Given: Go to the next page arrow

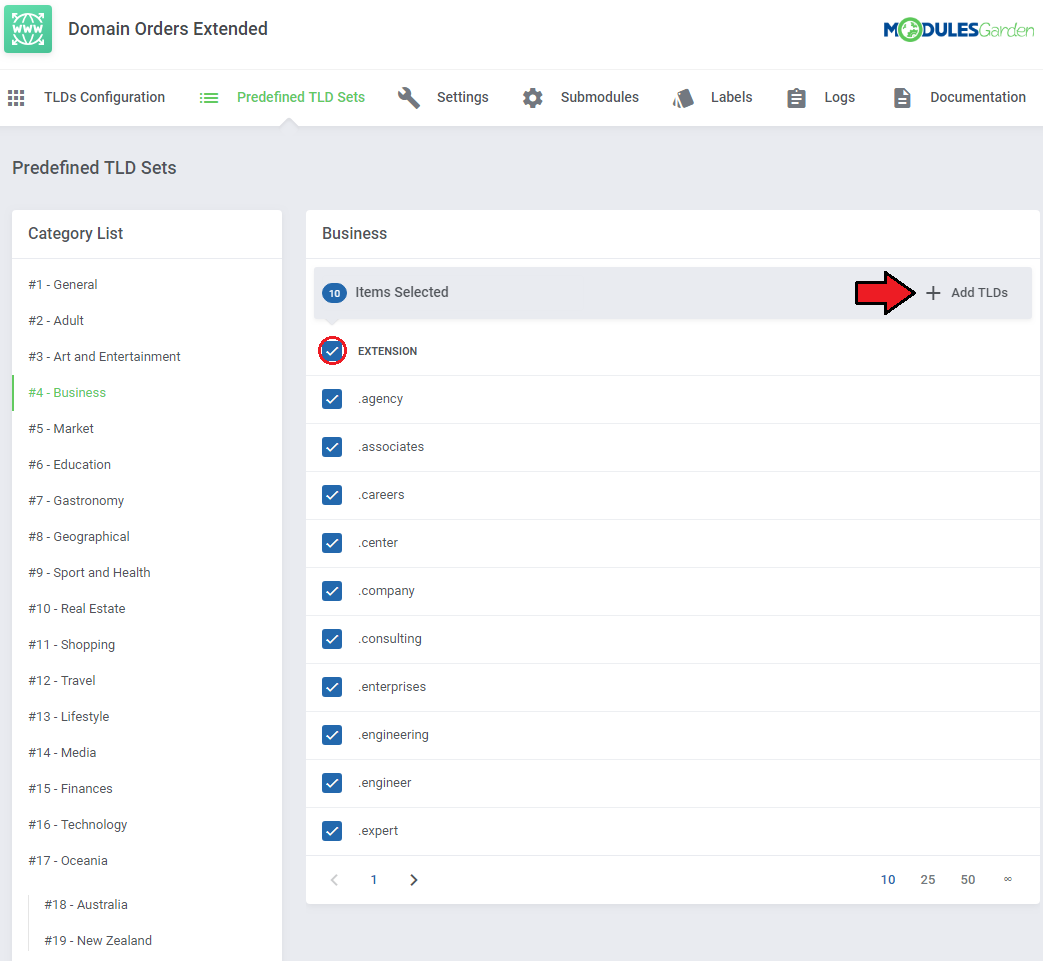Looking at the screenshot, I should (x=414, y=880).
